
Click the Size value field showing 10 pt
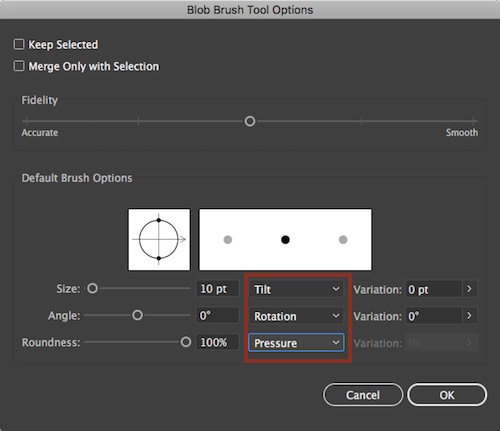[x=218, y=289]
